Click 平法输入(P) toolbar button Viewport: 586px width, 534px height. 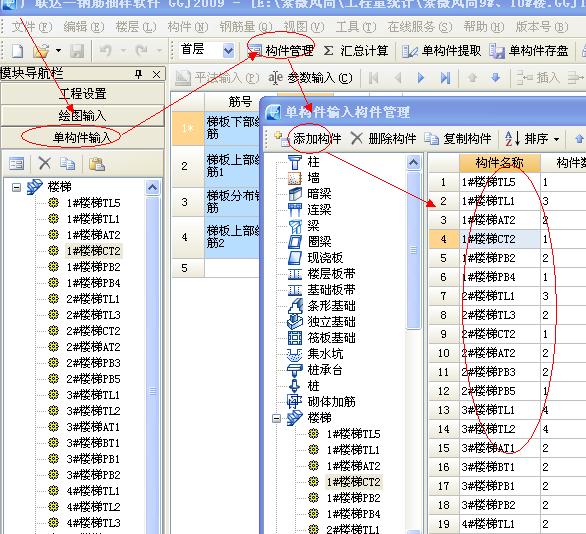(x=217, y=78)
